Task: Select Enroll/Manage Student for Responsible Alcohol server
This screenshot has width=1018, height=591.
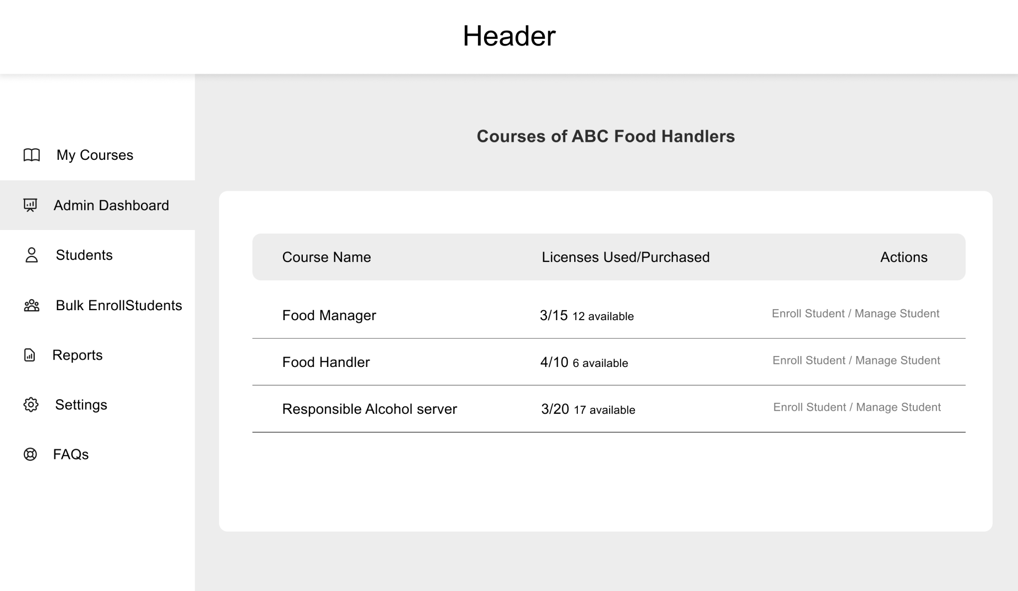Action: [856, 407]
